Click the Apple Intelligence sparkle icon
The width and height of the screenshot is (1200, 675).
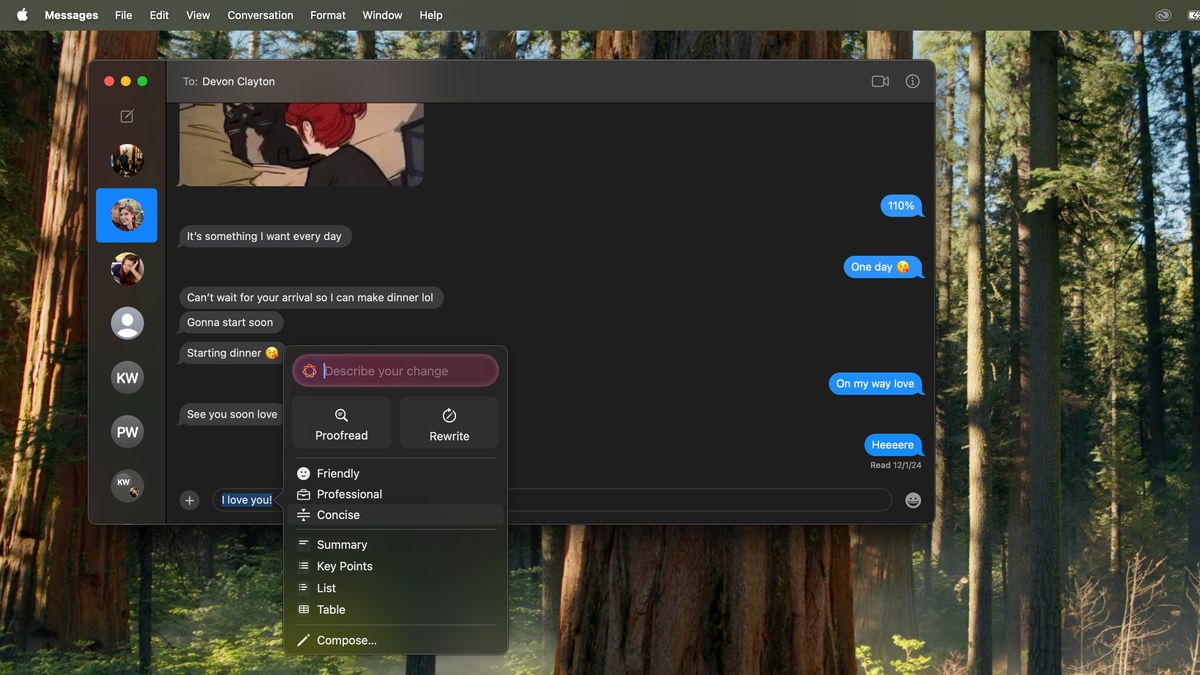coord(309,369)
